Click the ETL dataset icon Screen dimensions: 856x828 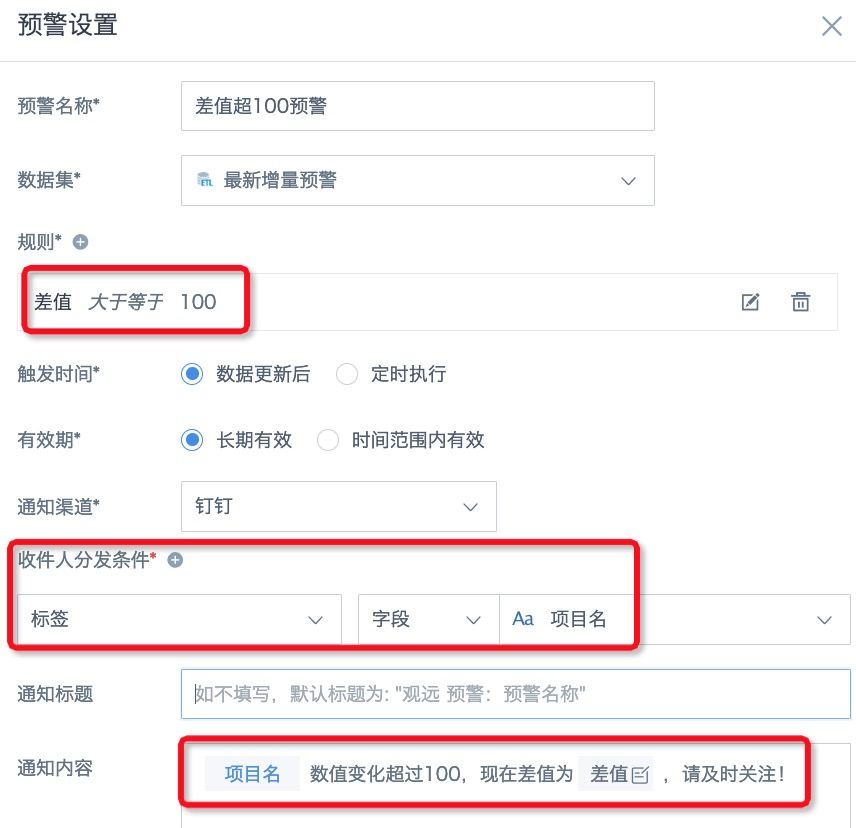(205, 180)
